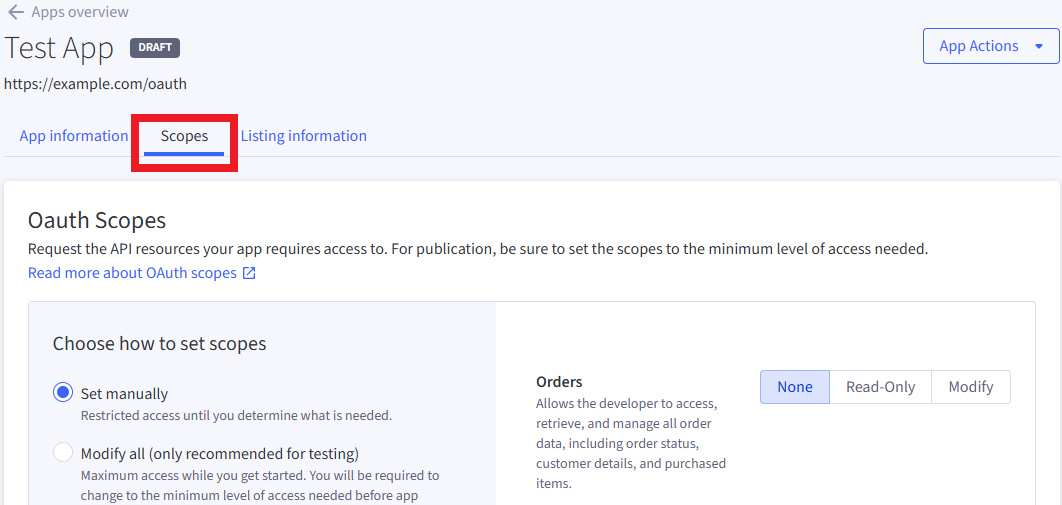Open the Apps overview link
1062x505 pixels.
coord(80,13)
